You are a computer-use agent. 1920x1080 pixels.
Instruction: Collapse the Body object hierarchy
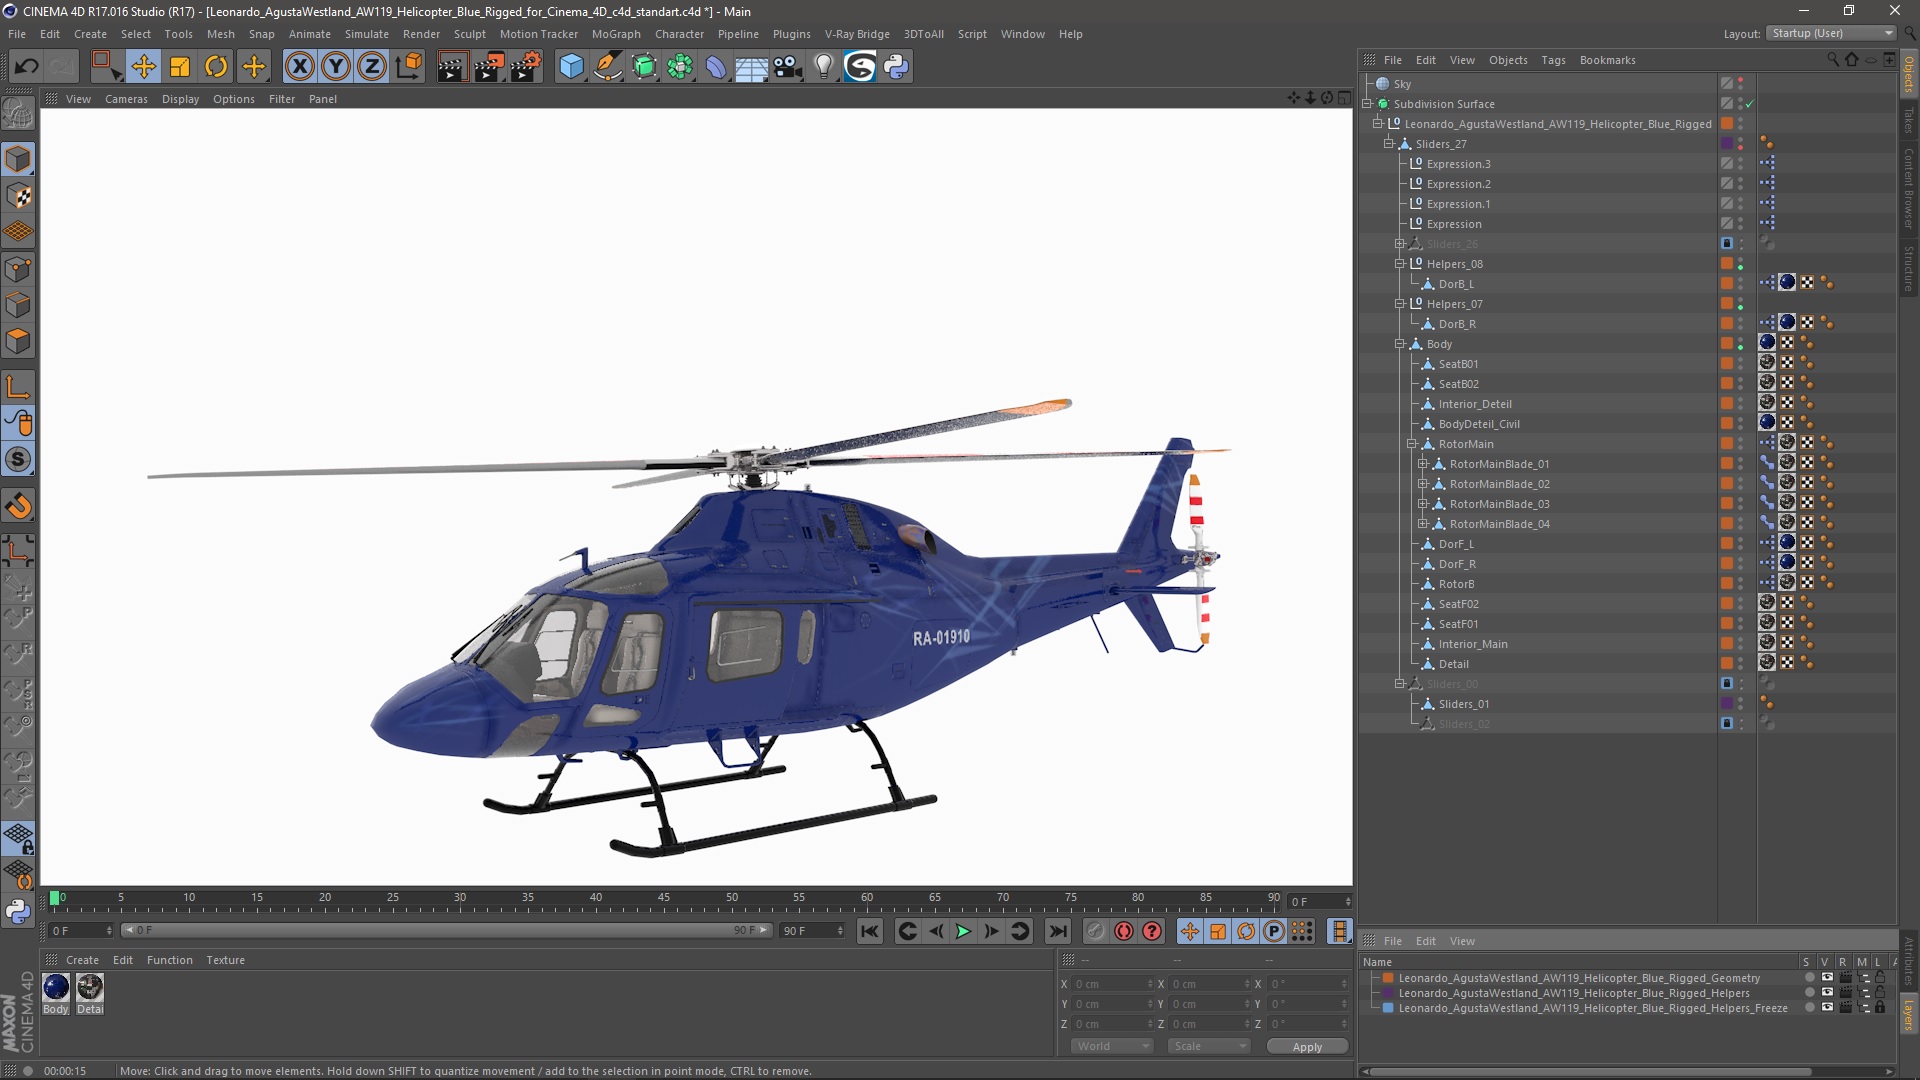[x=1400, y=344]
